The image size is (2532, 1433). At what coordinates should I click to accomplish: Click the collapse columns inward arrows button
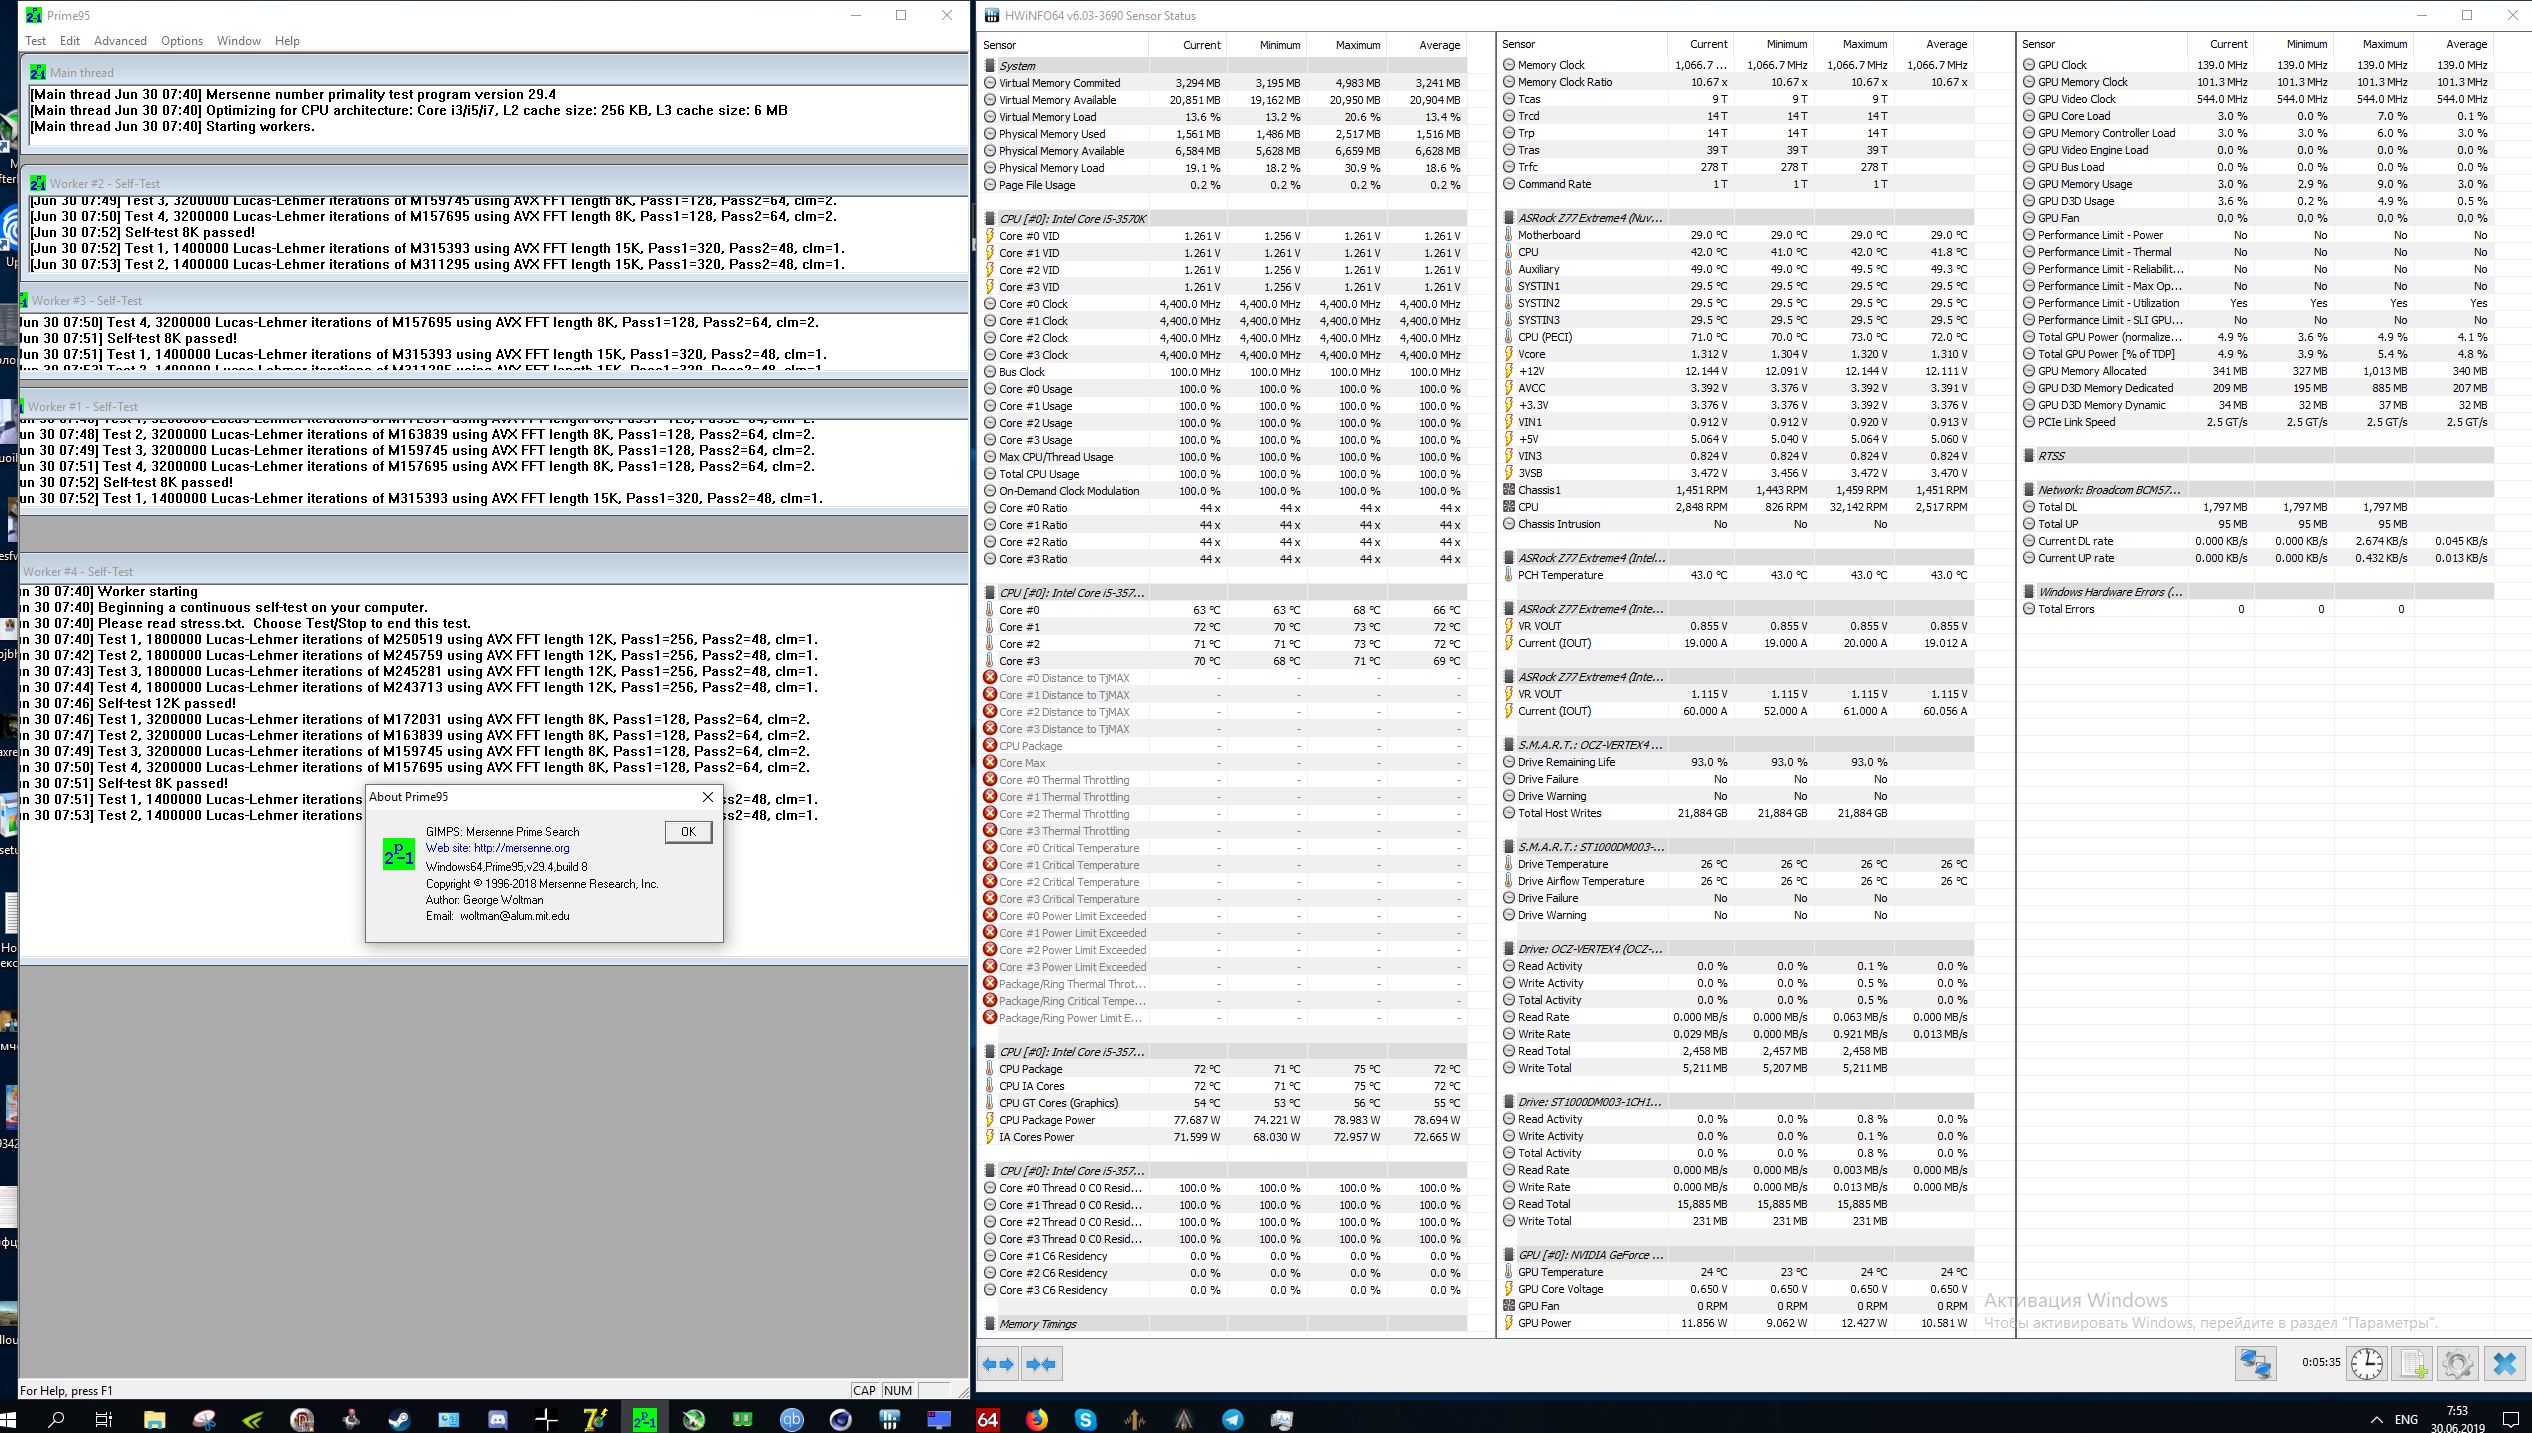(x=1041, y=1363)
